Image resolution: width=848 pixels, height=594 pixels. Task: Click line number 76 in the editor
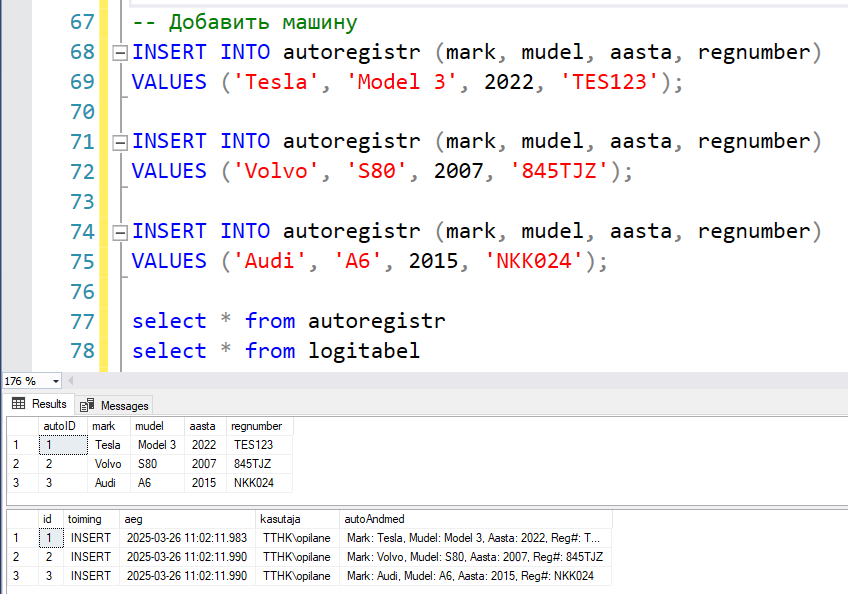click(82, 292)
